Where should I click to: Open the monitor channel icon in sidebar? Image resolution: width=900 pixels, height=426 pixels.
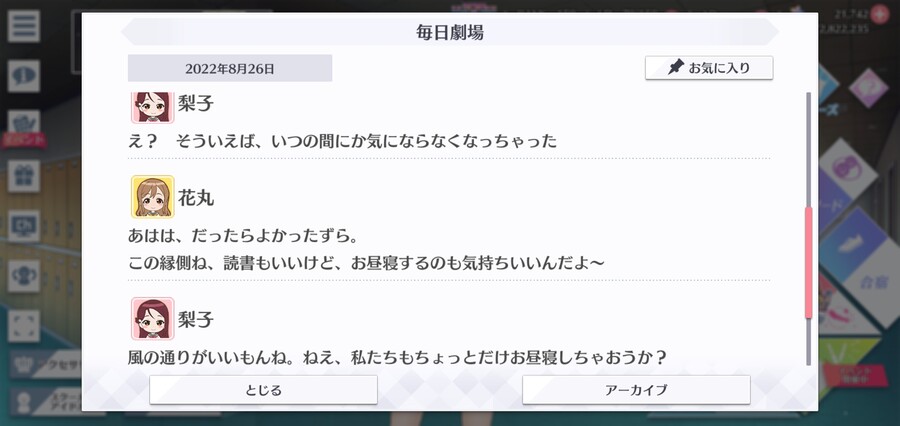pyautogui.click(x=24, y=226)
